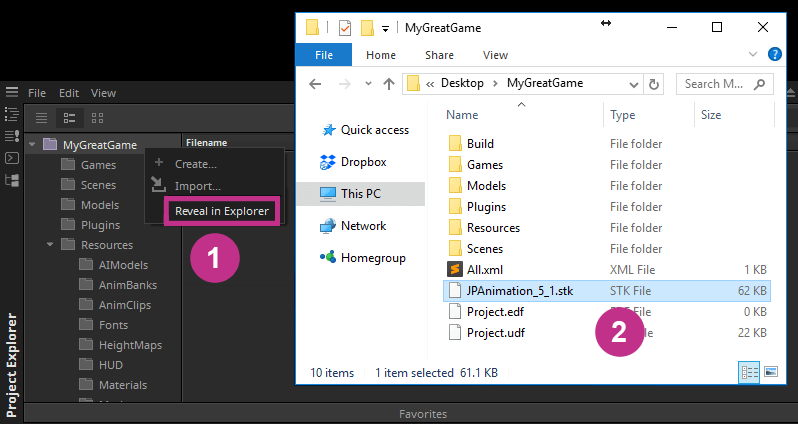This screenshot has width=798, height=424.
Task: Select Dropbox in the navigation pane
Action: coord(362,161)
